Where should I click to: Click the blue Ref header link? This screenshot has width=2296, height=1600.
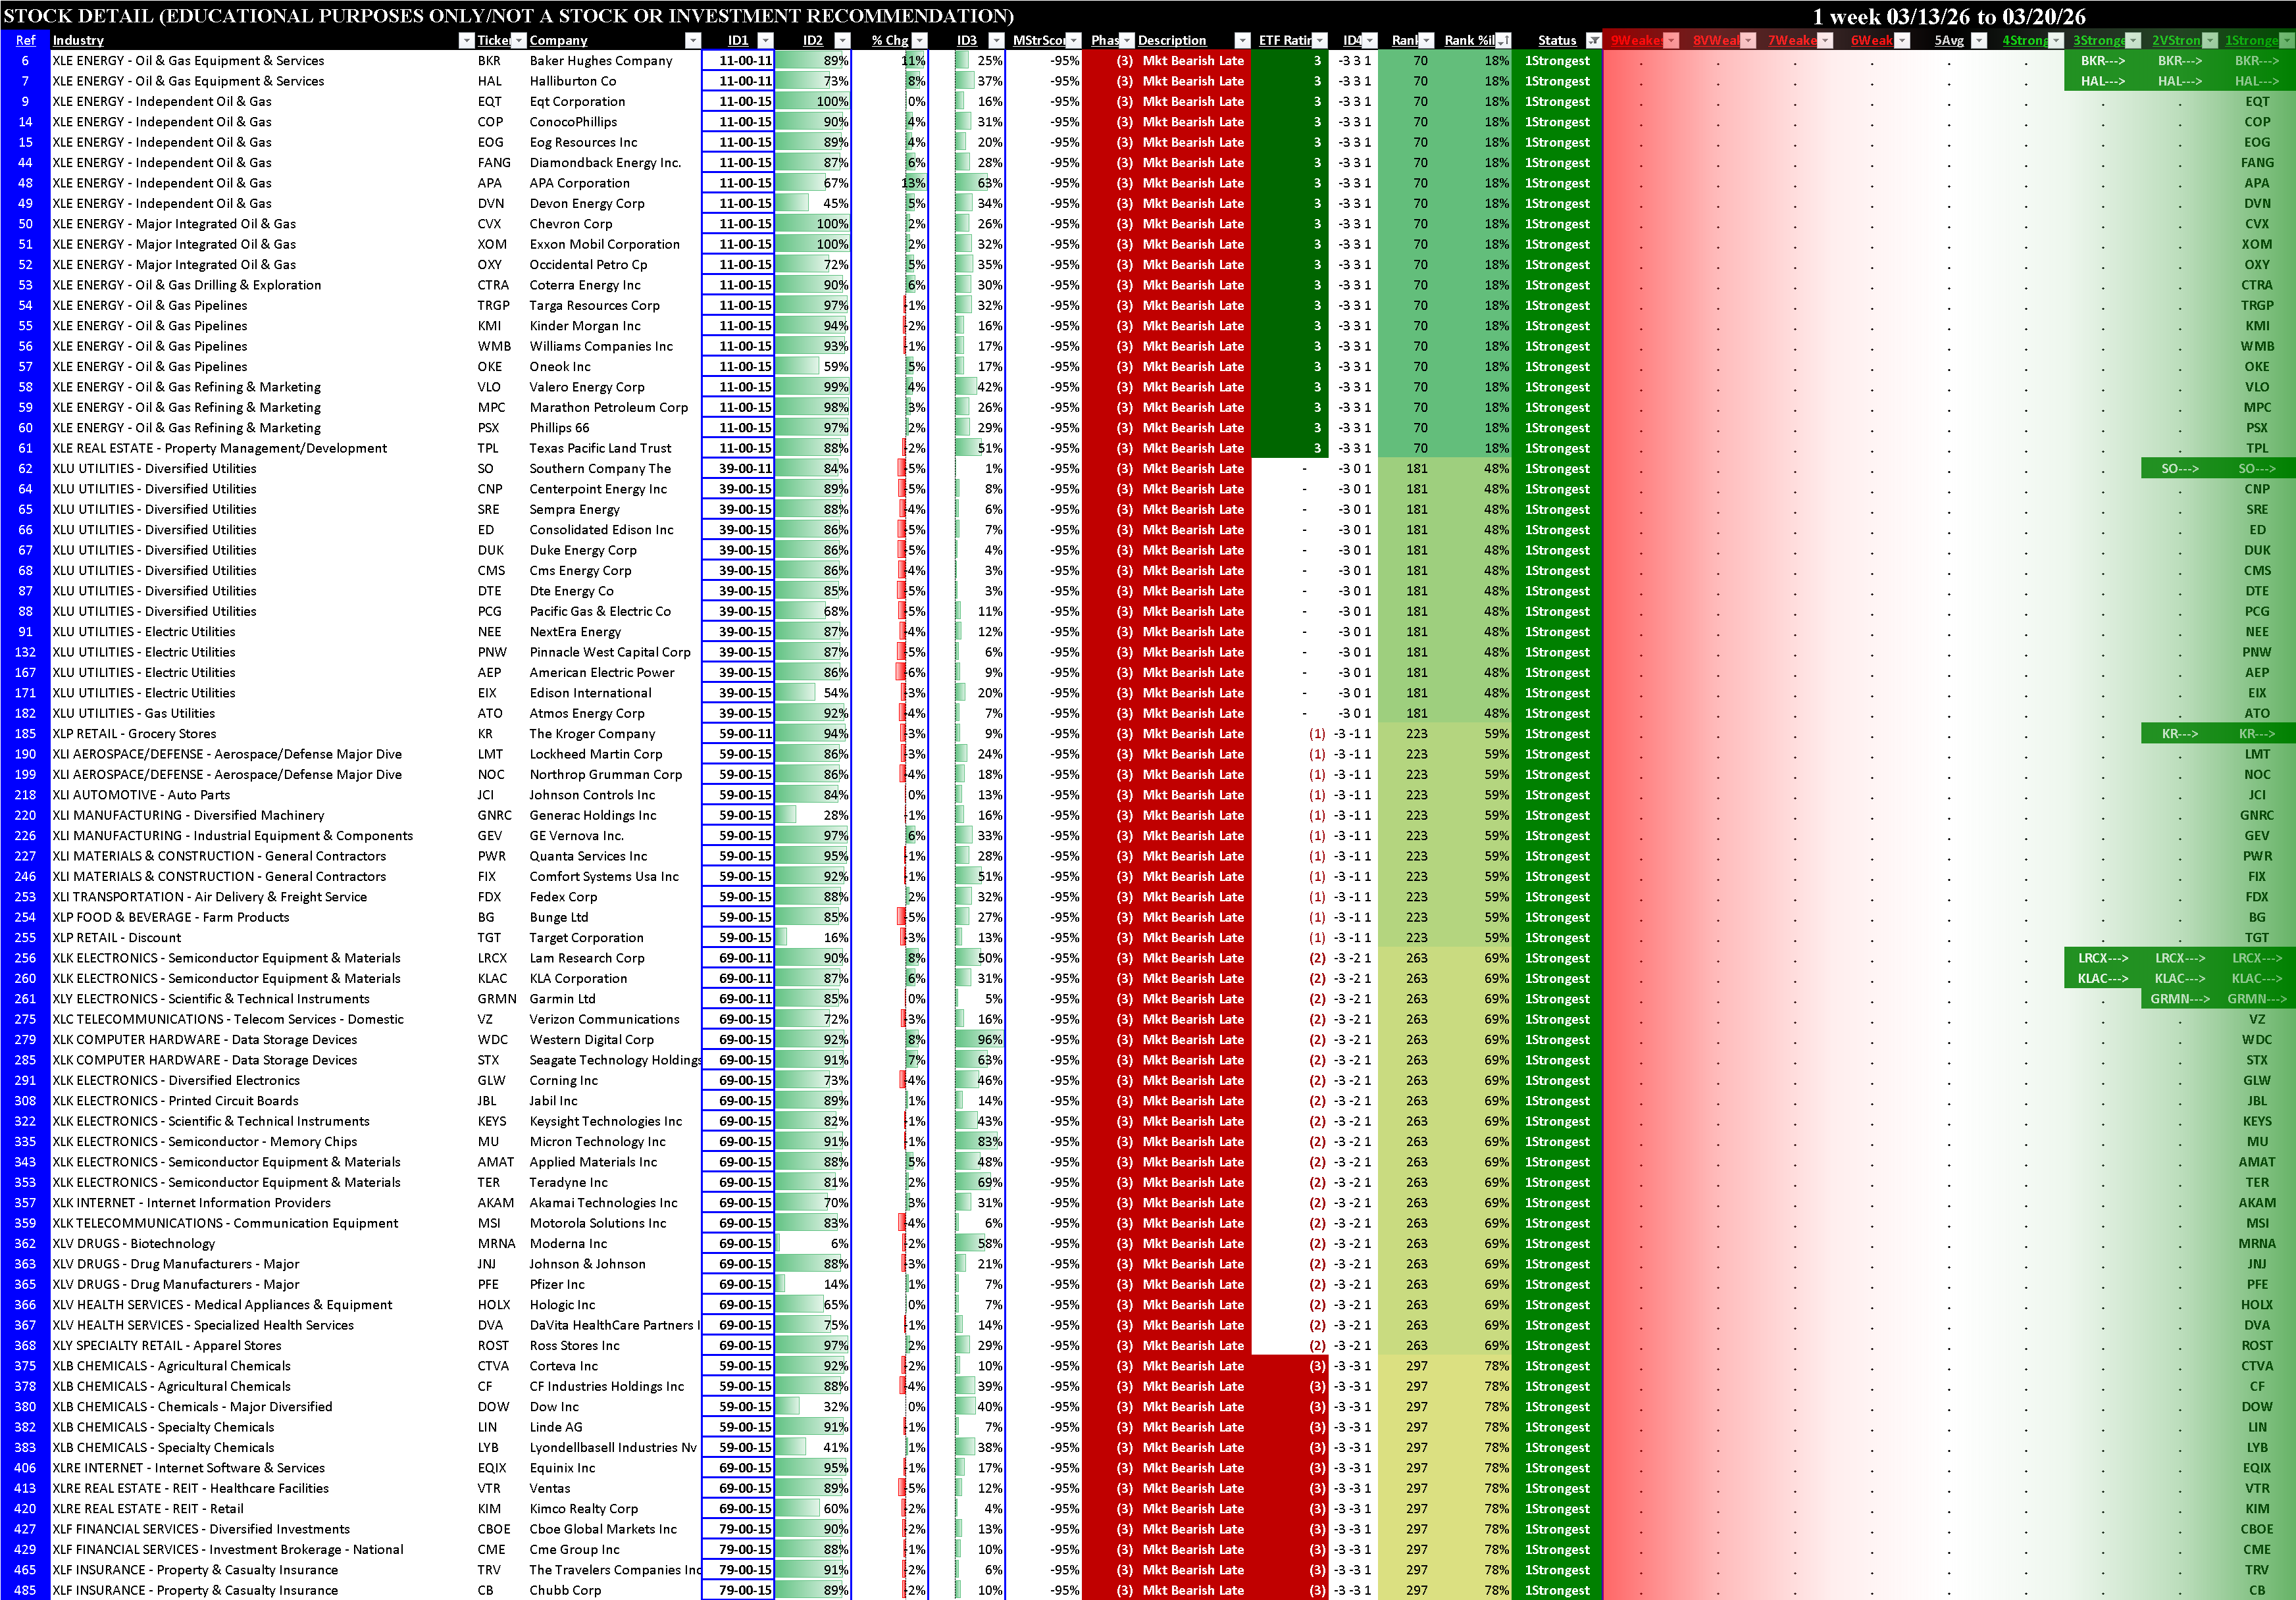[25, 41]
